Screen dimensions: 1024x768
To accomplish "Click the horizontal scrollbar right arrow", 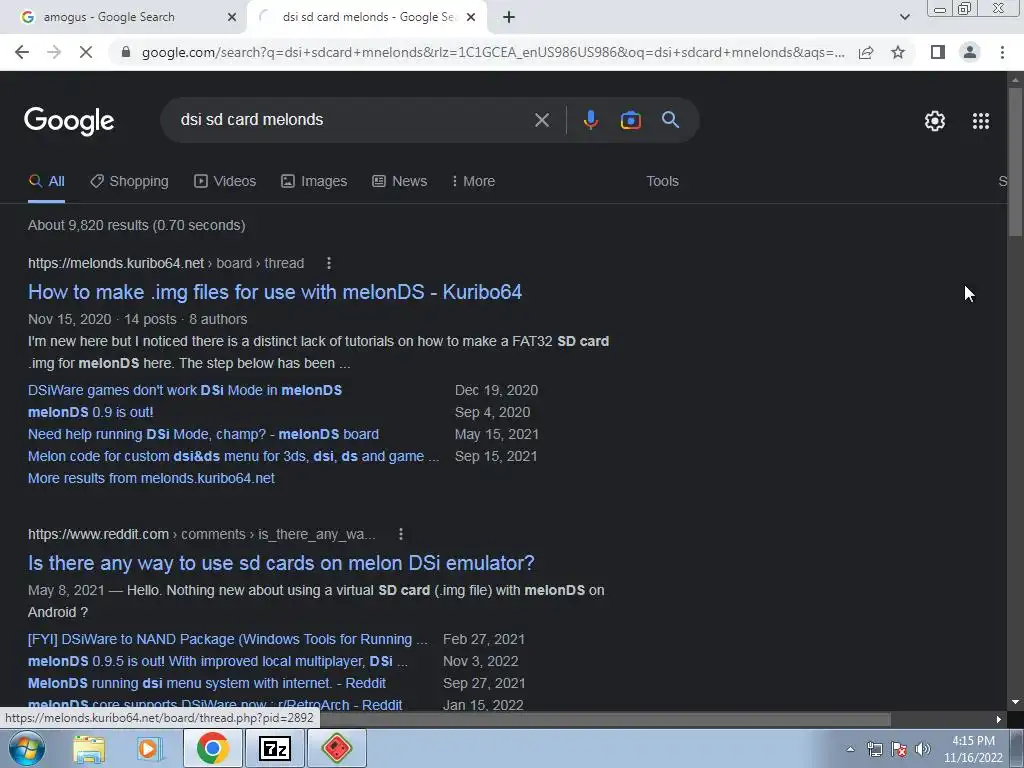I will point(999,720).
